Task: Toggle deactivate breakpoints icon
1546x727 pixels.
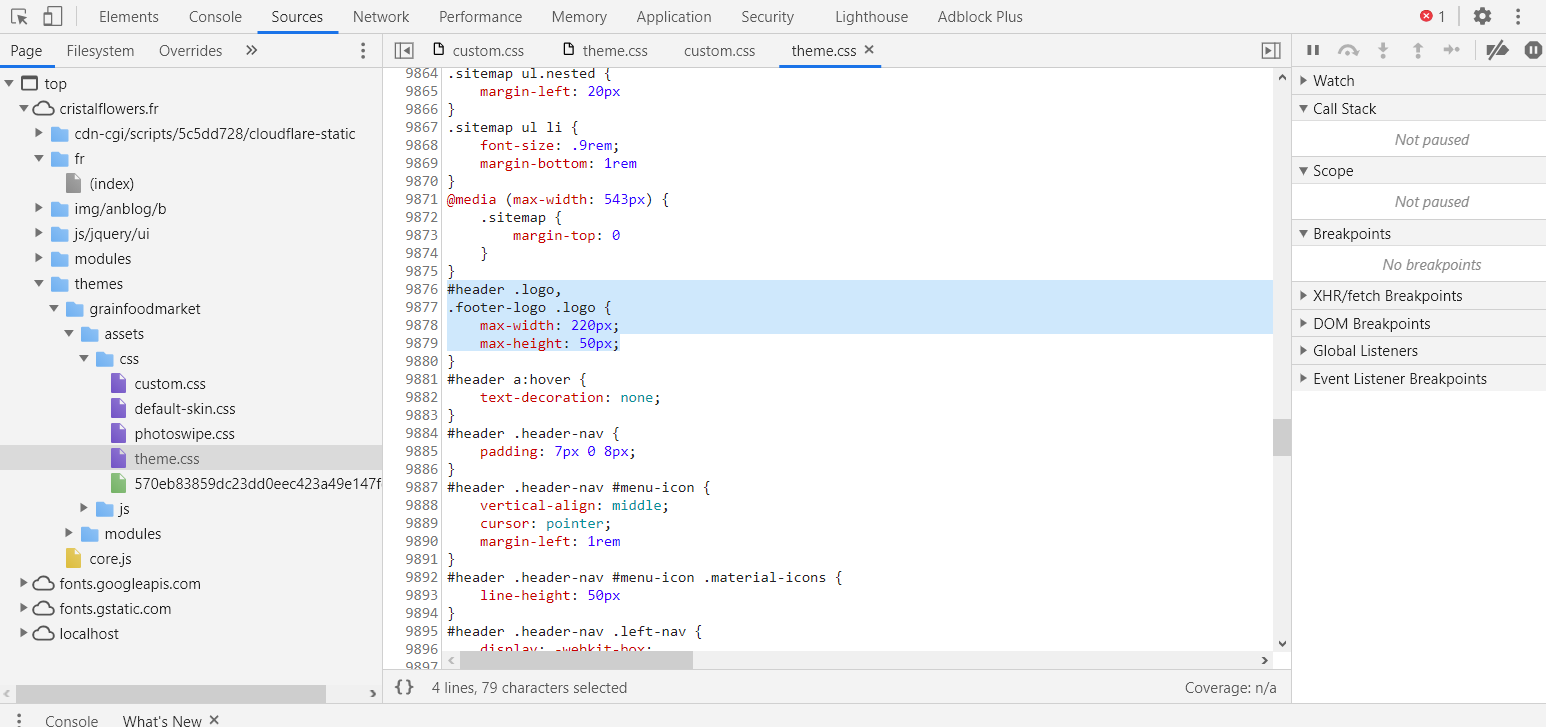Action: coord(1497,50)
